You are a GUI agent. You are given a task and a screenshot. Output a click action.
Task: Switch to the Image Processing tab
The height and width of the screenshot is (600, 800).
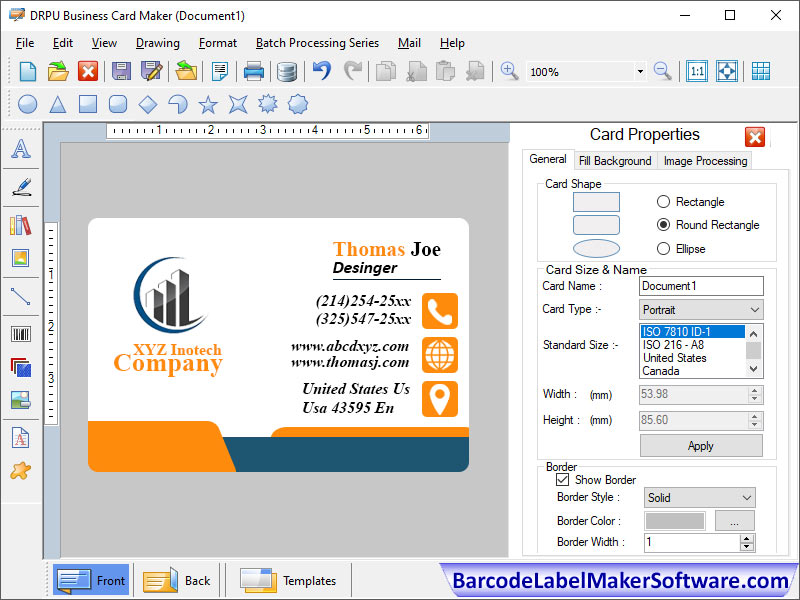click(706, 161)
